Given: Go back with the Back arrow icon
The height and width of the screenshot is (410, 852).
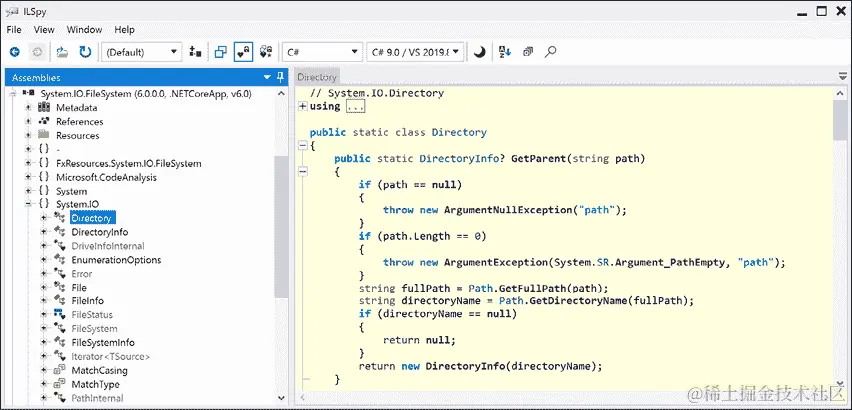Looking at the screenshot, I should coord(15,52).
